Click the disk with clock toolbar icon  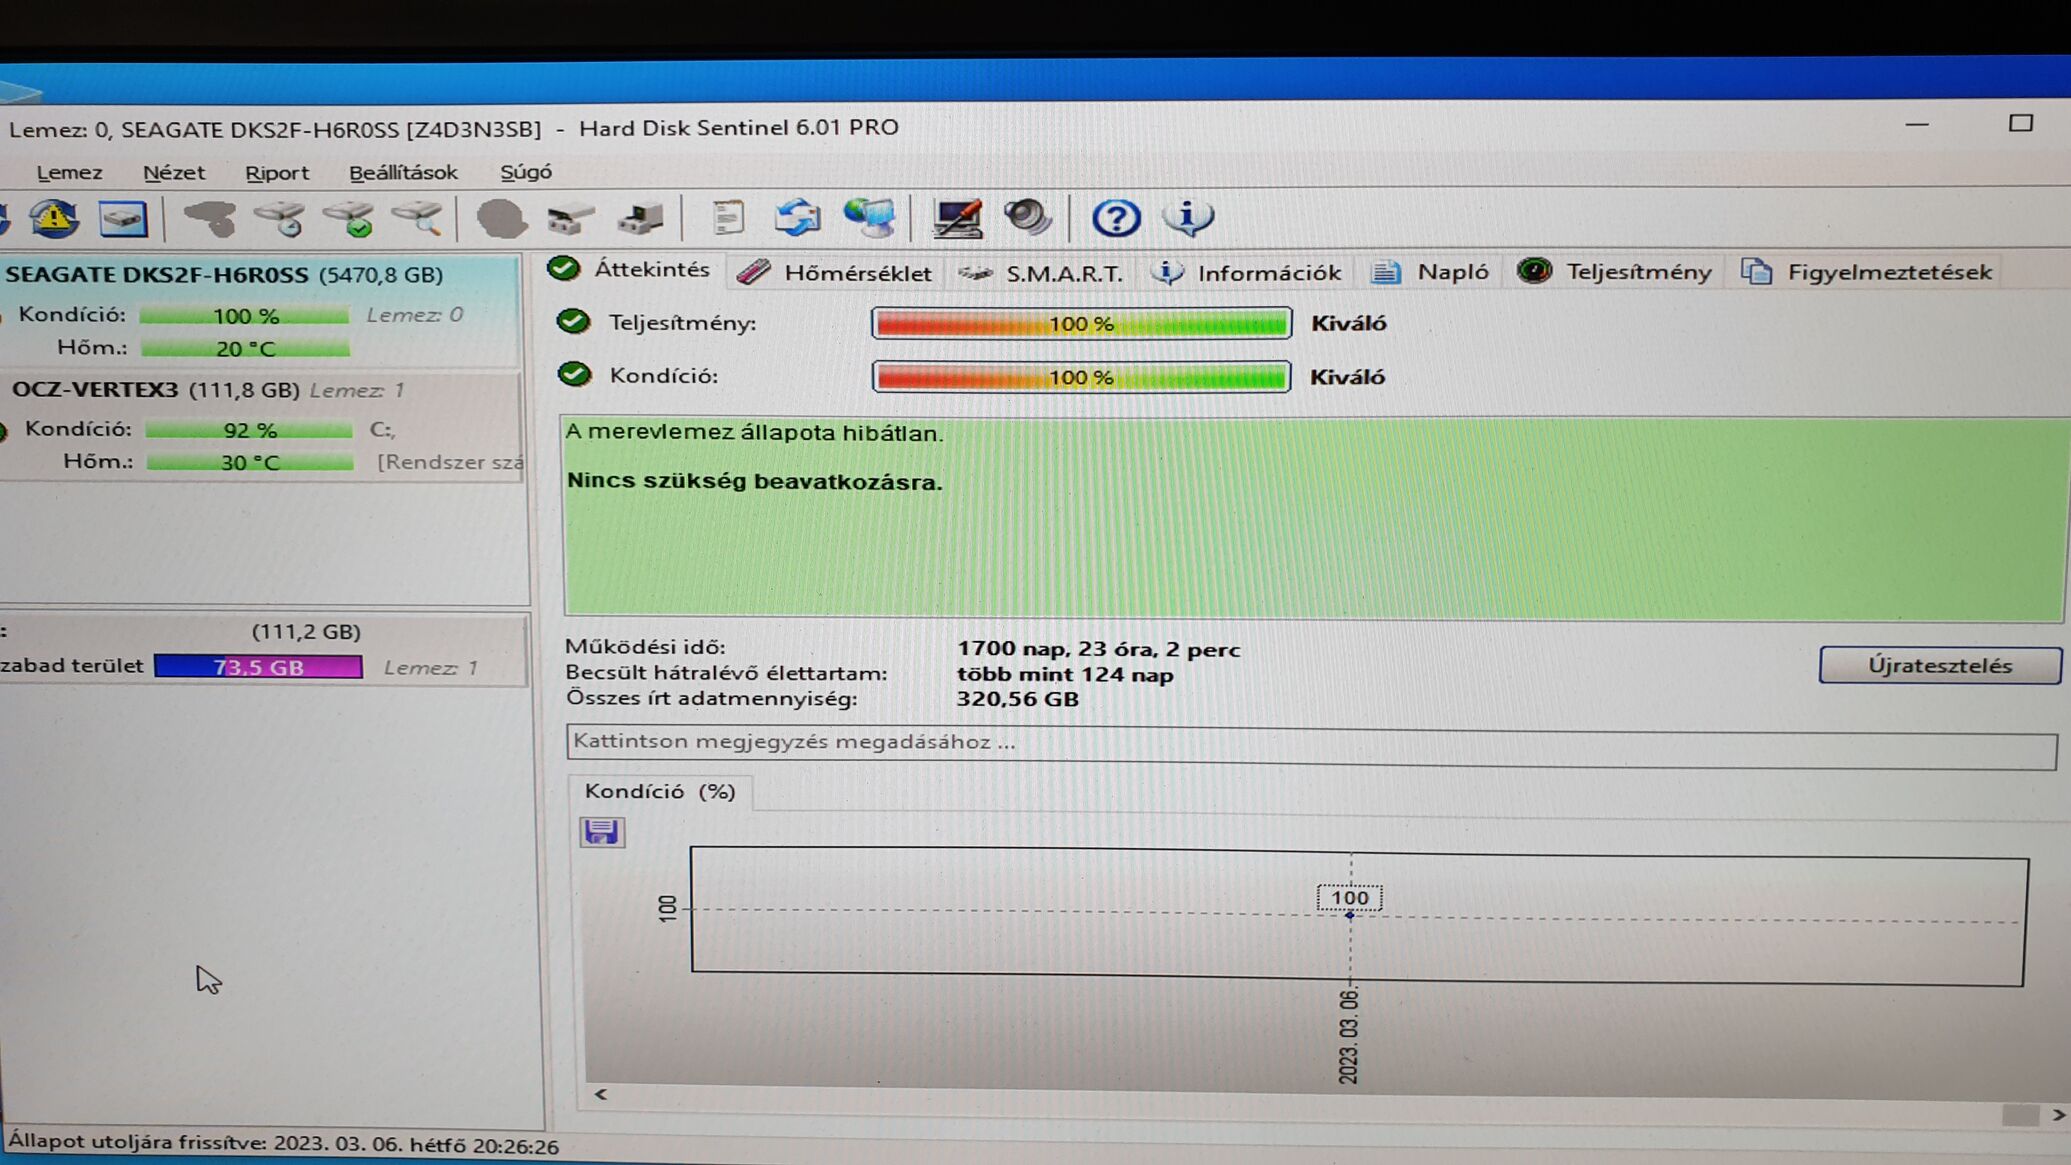(x=279, y=218)
